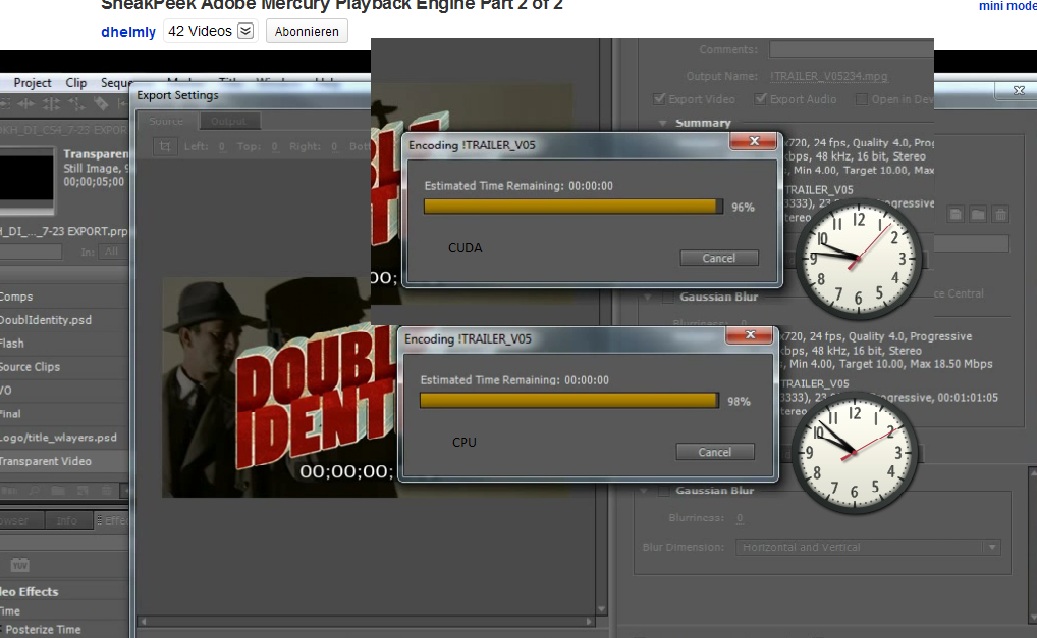Toggle the Open in Device Central checkbox

(862, 99)
